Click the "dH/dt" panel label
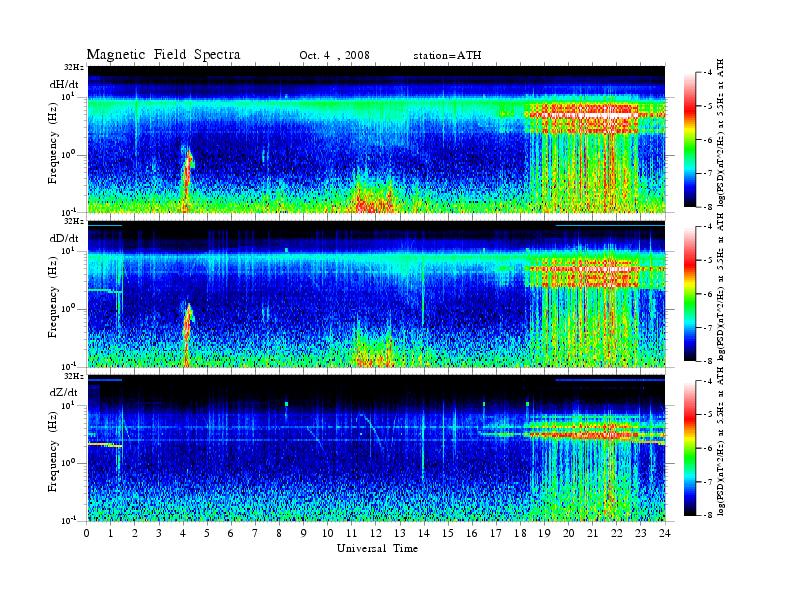Image resolution: width=792 pixels, height=612 pixels. 64,84
